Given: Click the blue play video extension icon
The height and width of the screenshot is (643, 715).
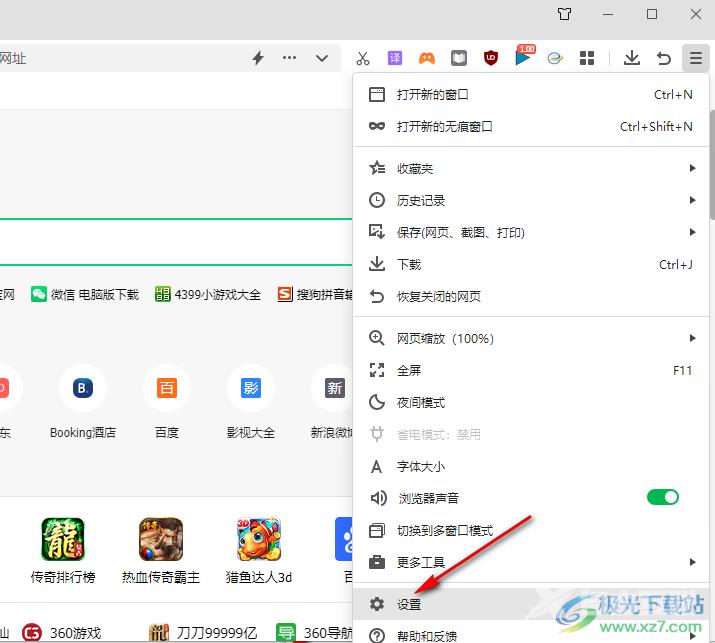Looking at the screenshot, I should pos(523,57).
